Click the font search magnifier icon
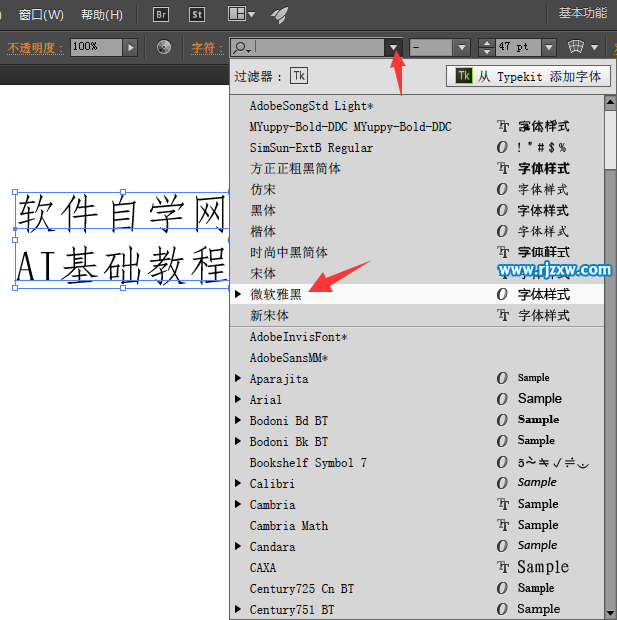The height and width of the screenshot is (620, 617). pos(241,47)
